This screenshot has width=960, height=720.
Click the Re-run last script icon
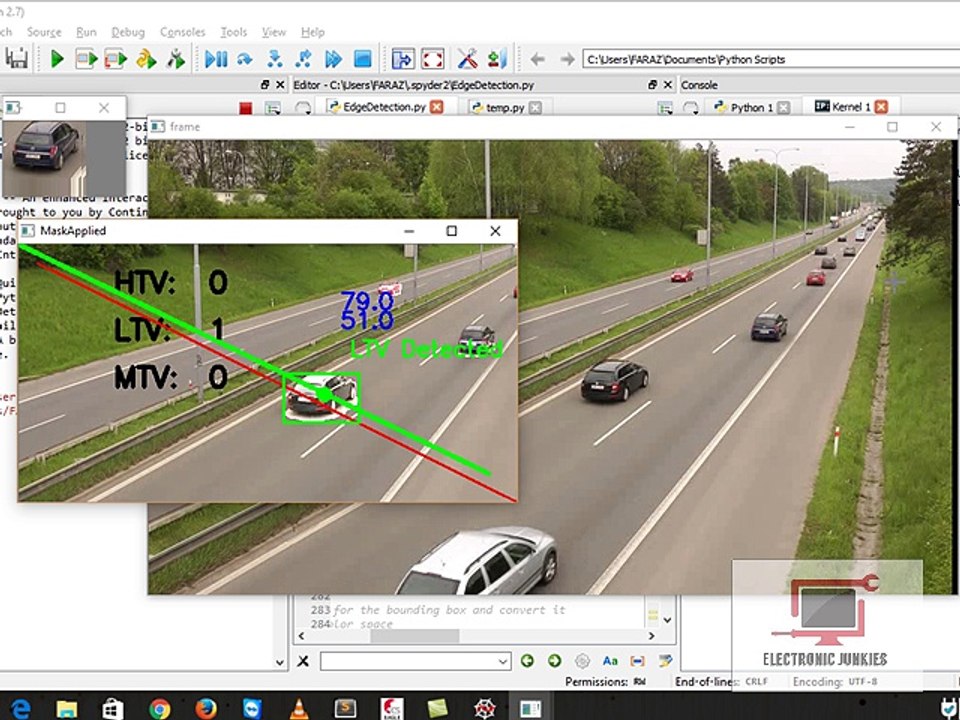tap(176, 59)
